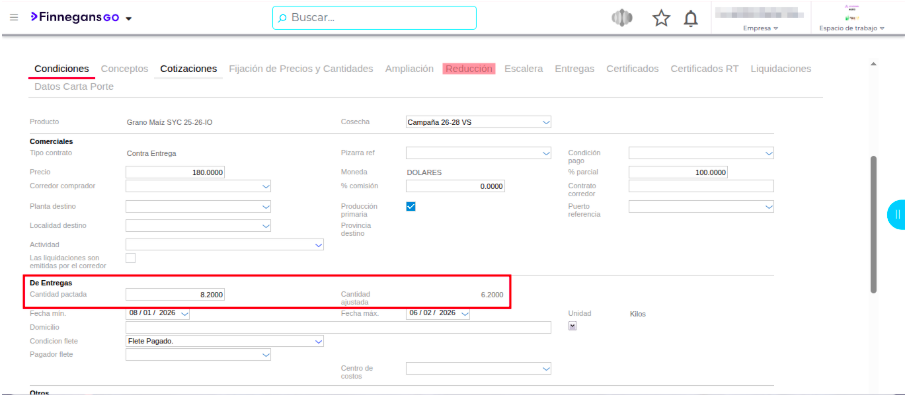Click the small arrow button under Unidad
The image size is (908, 416).
(x=572, y=327)
